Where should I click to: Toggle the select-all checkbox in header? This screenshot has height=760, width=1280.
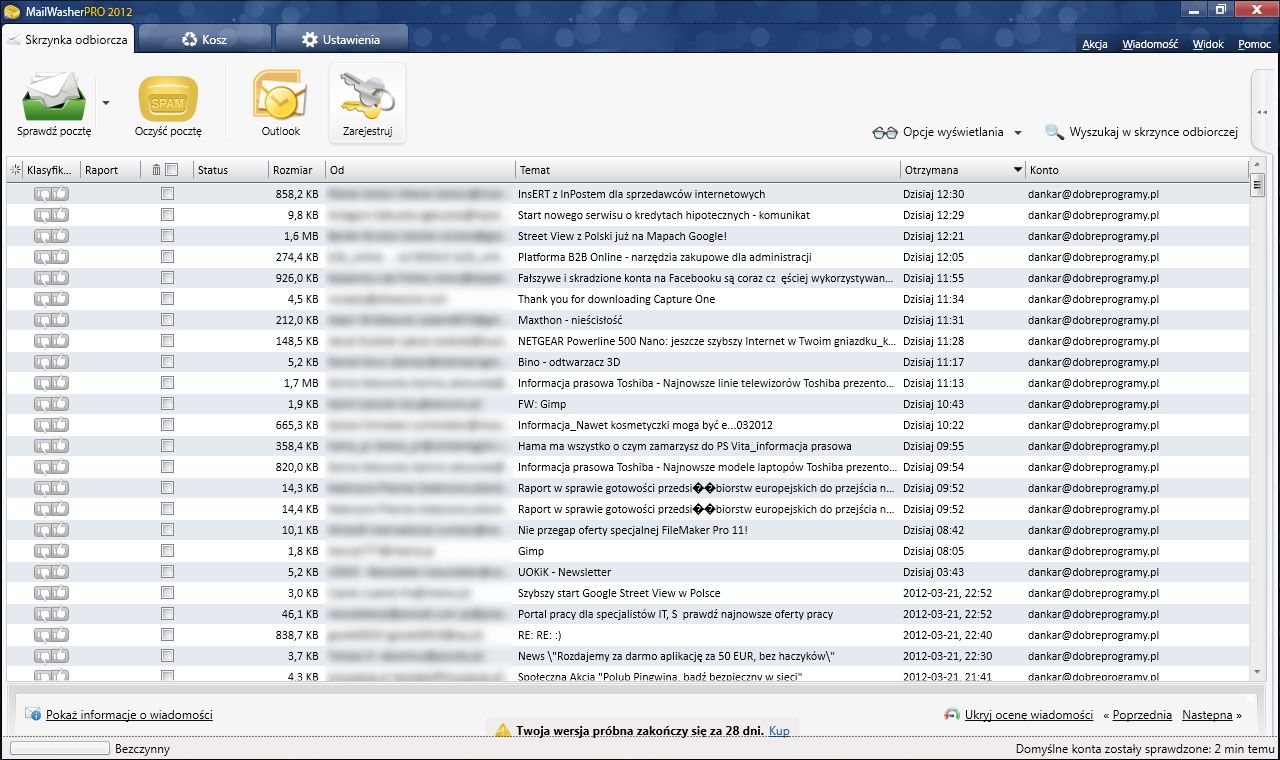[x=171, y=170]
